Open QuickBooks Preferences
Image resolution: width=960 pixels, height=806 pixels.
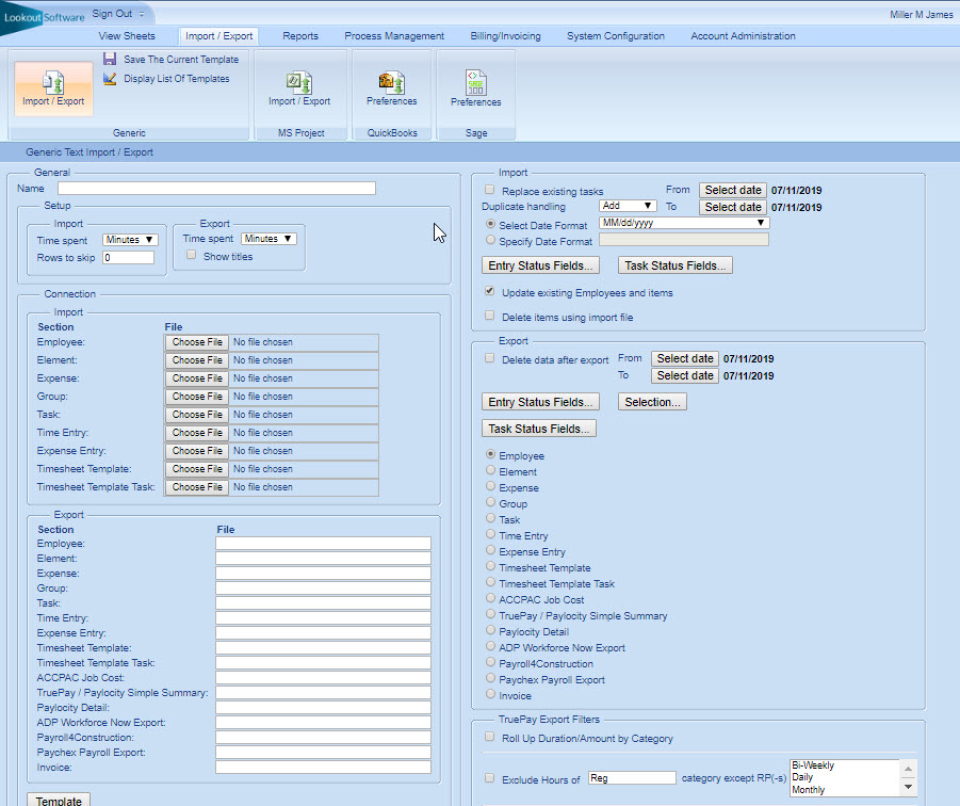pyautogui.click(x=391, y=91)
